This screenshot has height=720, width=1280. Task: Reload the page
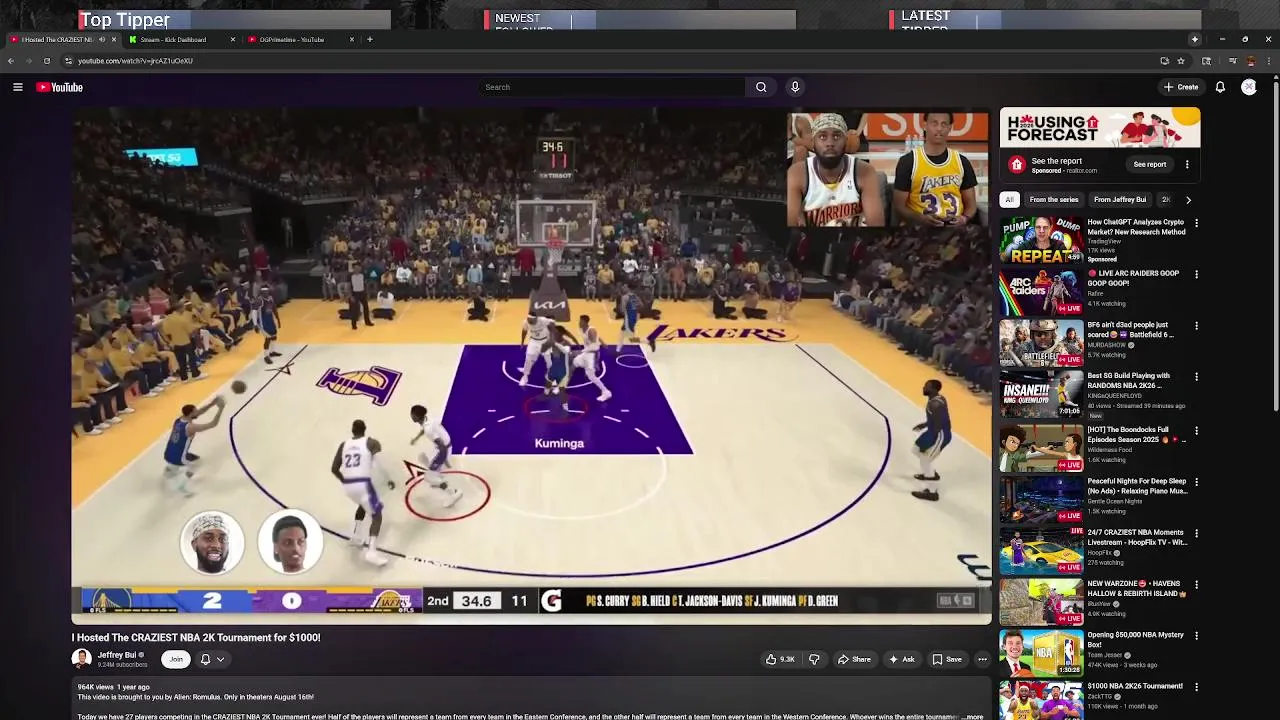point(46,61)
